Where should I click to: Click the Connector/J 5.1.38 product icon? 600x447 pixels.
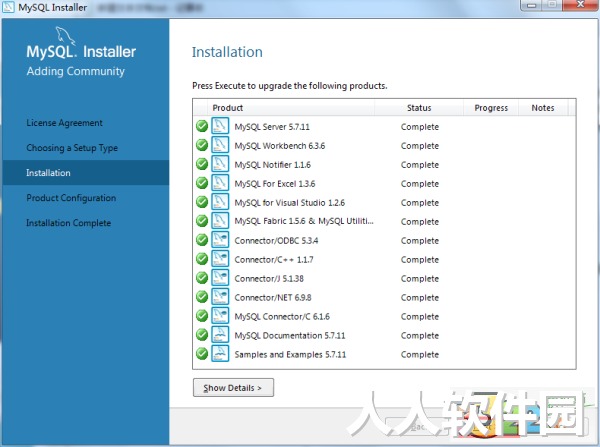(x=220, y=277)
